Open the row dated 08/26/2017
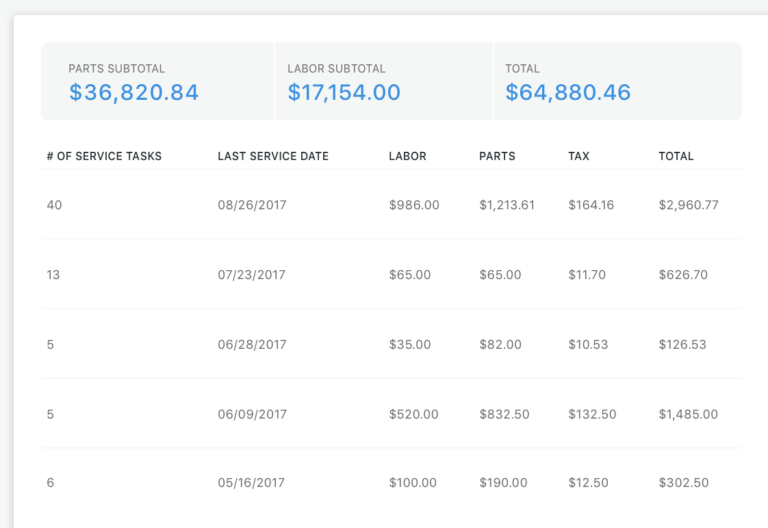 pyautogui.click(x=391, y=205)
